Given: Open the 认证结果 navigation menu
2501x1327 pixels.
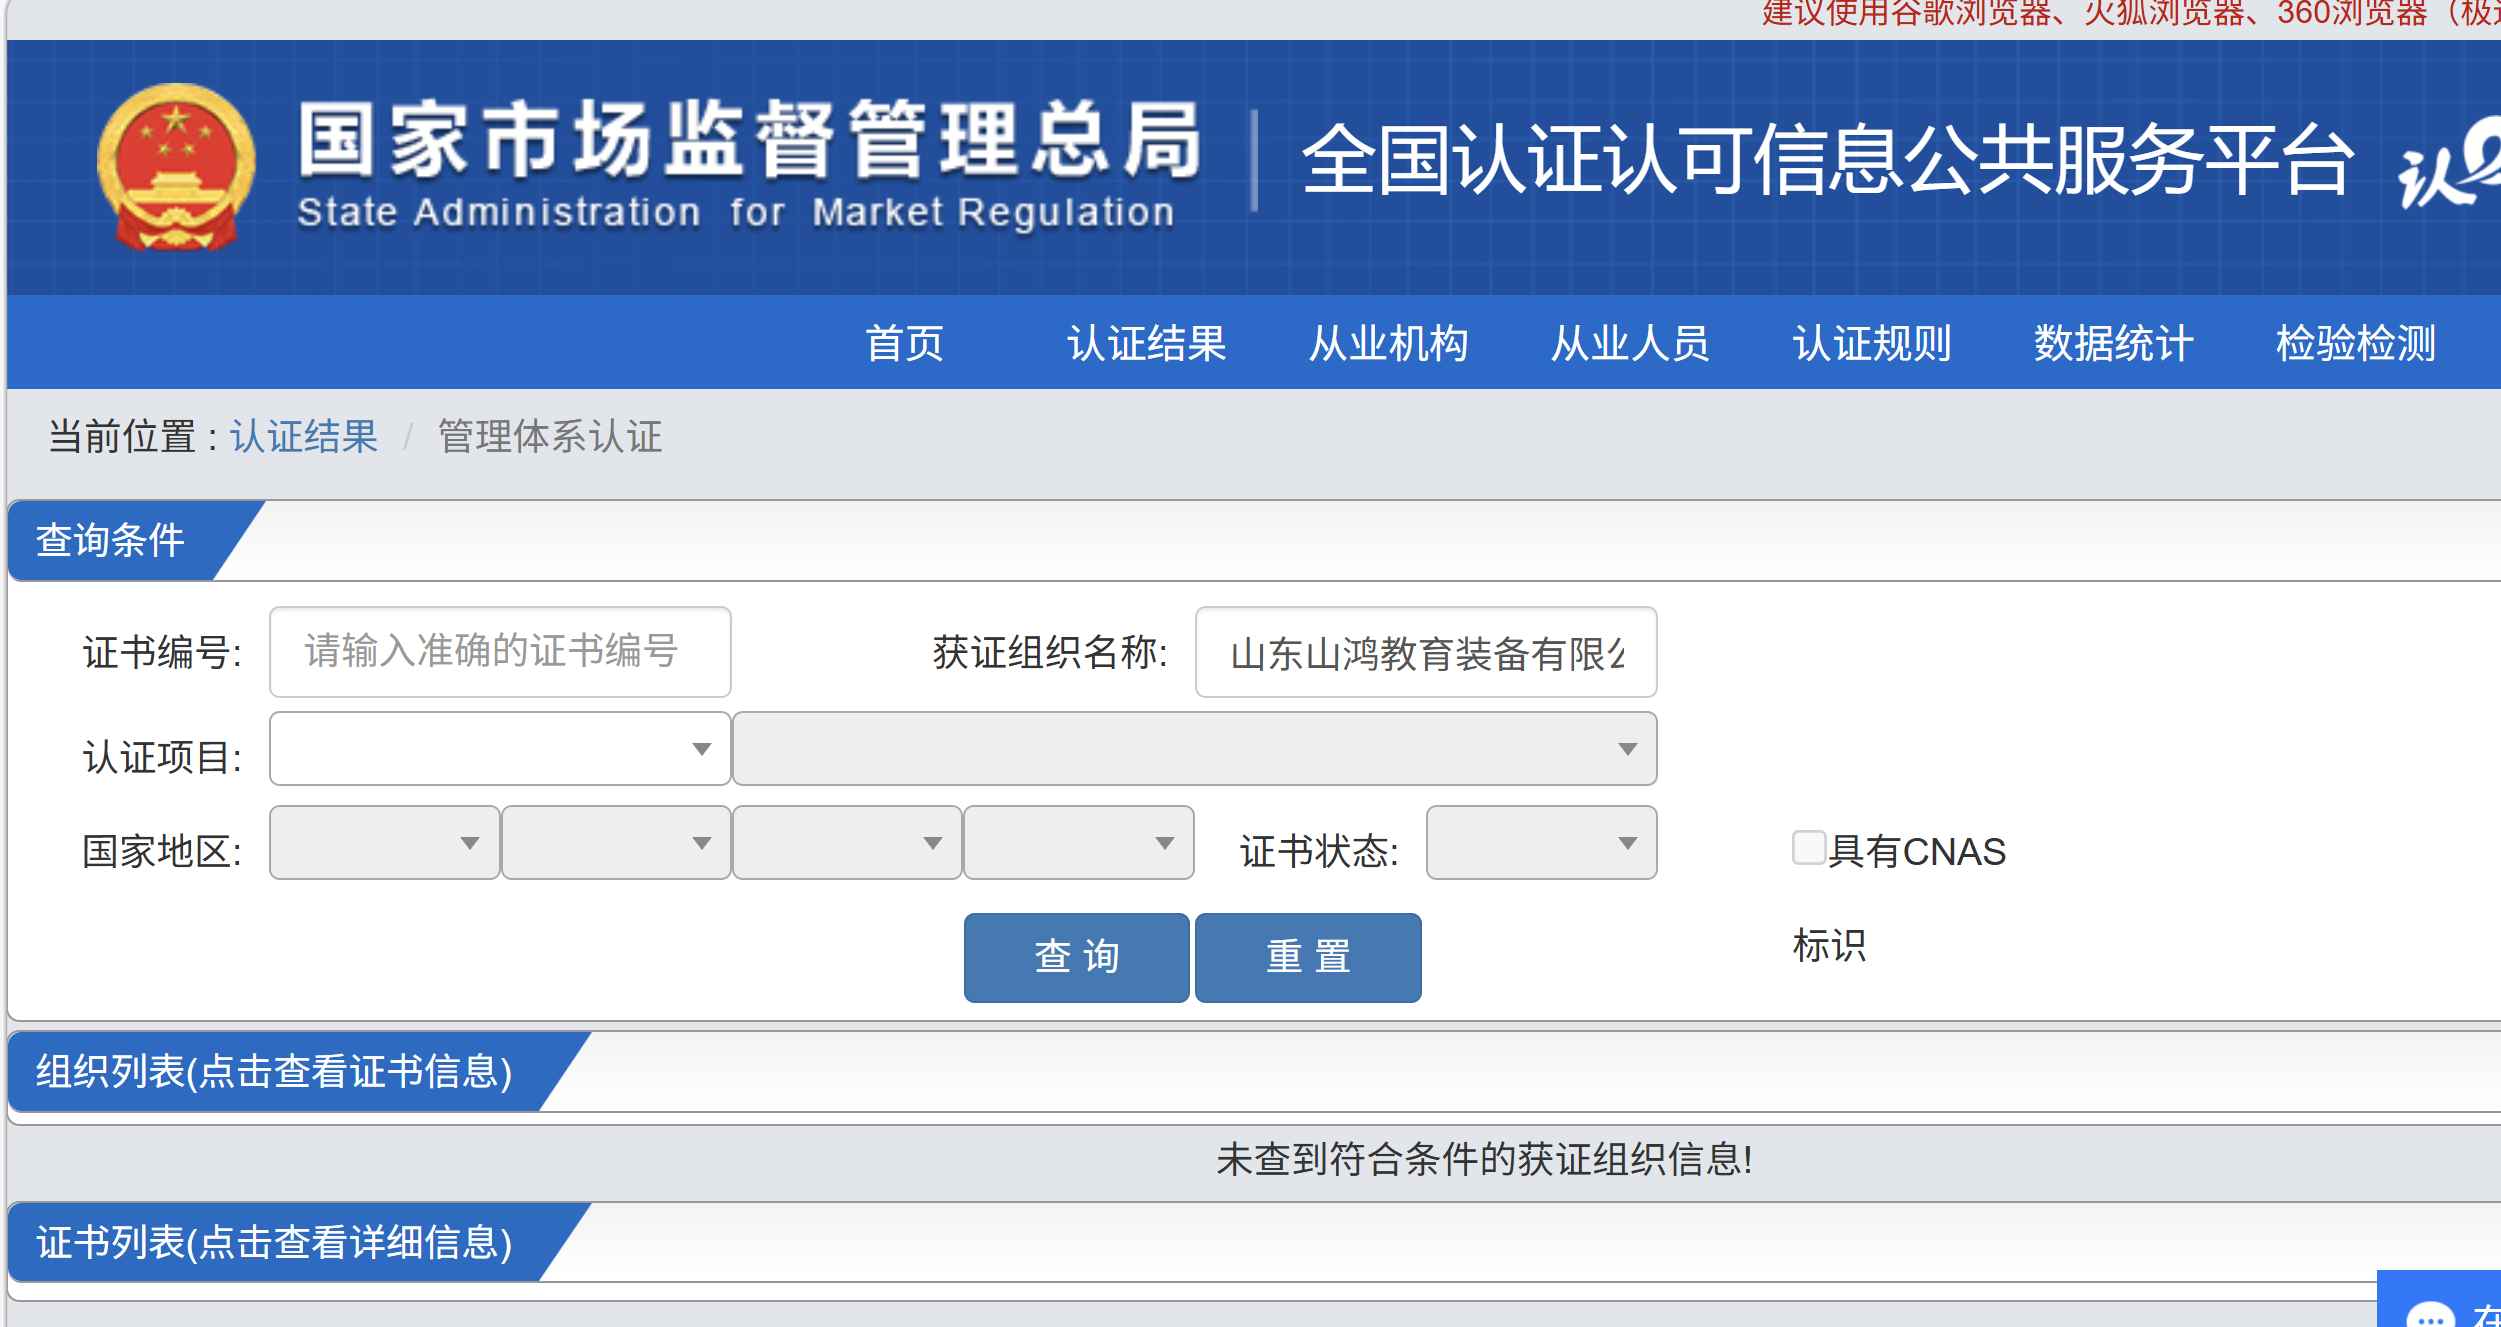Looking at the screenshot, I should 1146,343.
